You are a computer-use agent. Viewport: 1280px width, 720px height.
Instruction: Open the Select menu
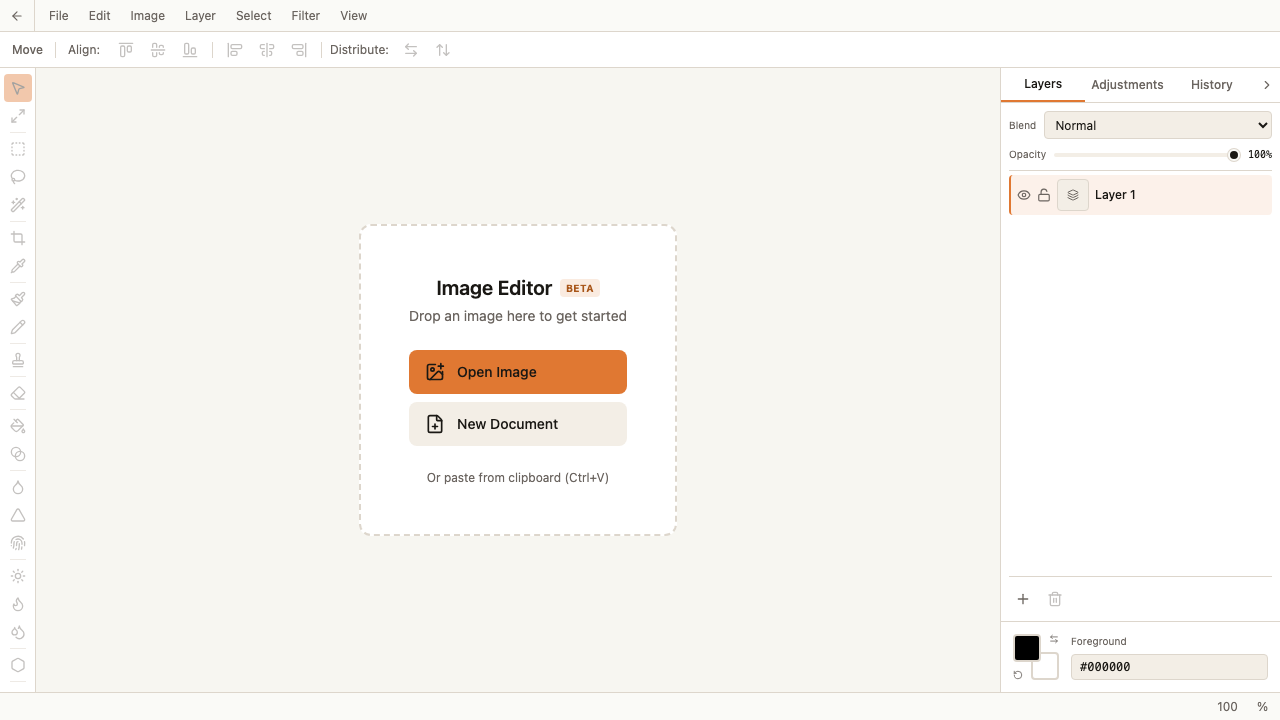(254, 16)
